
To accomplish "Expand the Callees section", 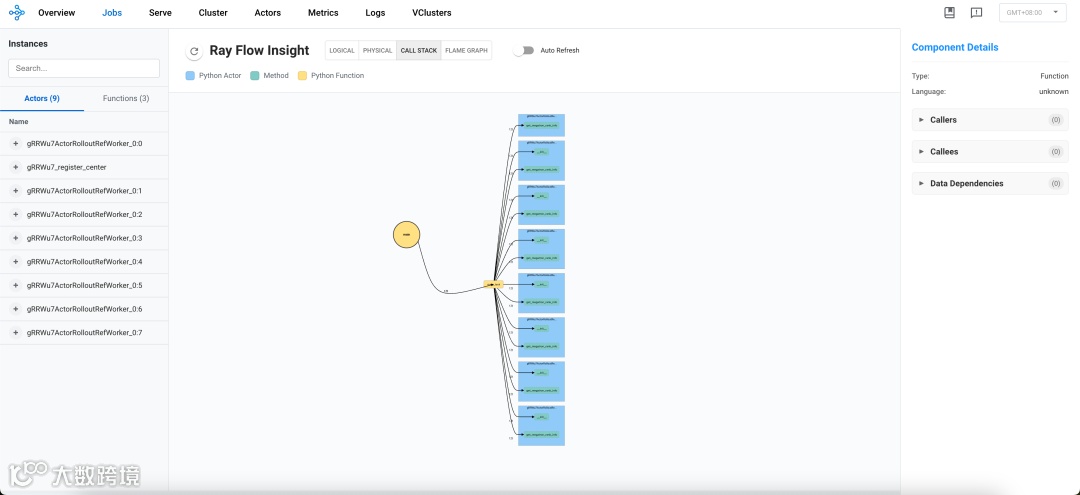I will point(990,151).
